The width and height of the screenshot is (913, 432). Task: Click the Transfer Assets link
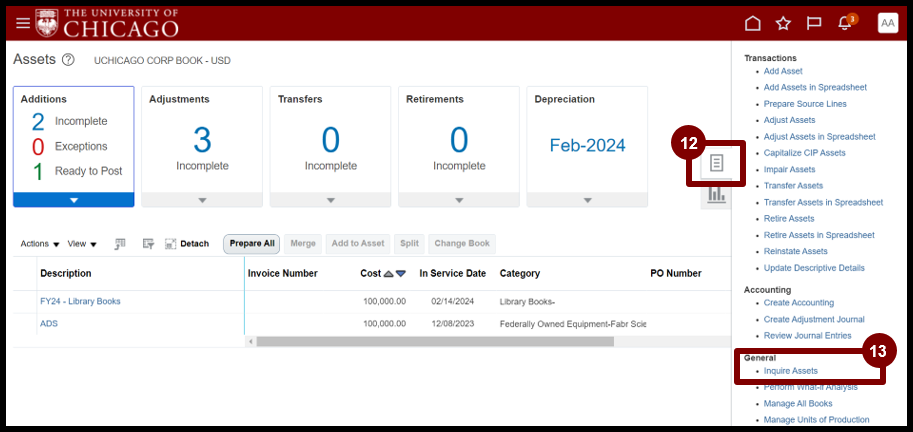(x=793, y=186)
